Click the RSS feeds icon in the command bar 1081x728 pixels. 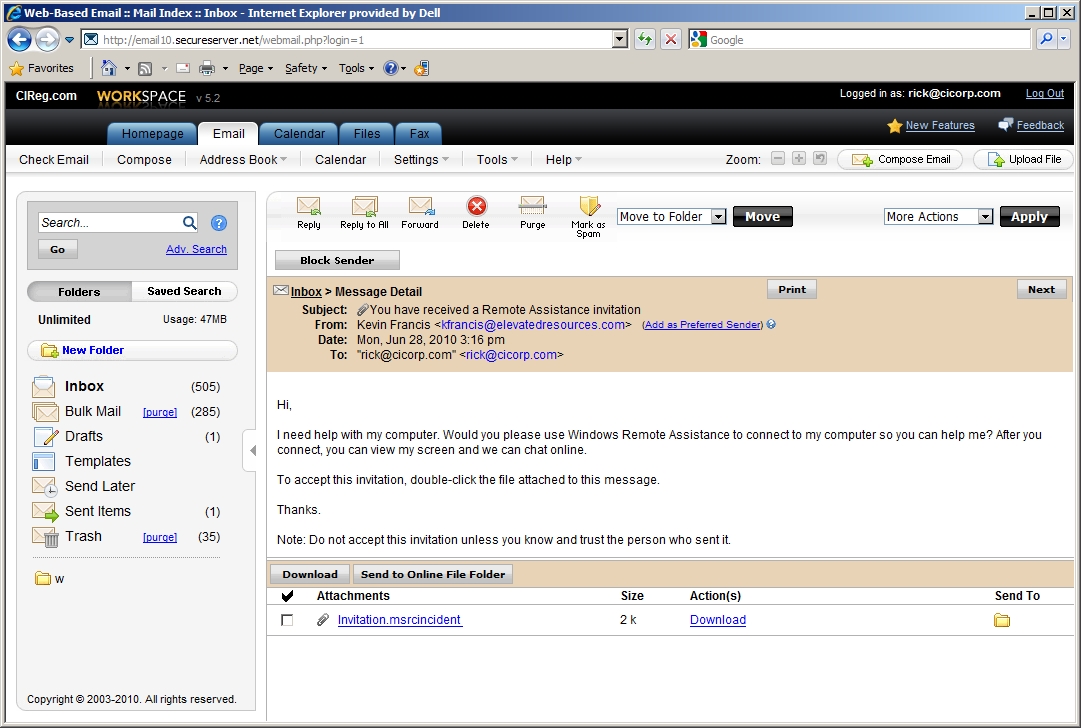[x=145, y=68]
